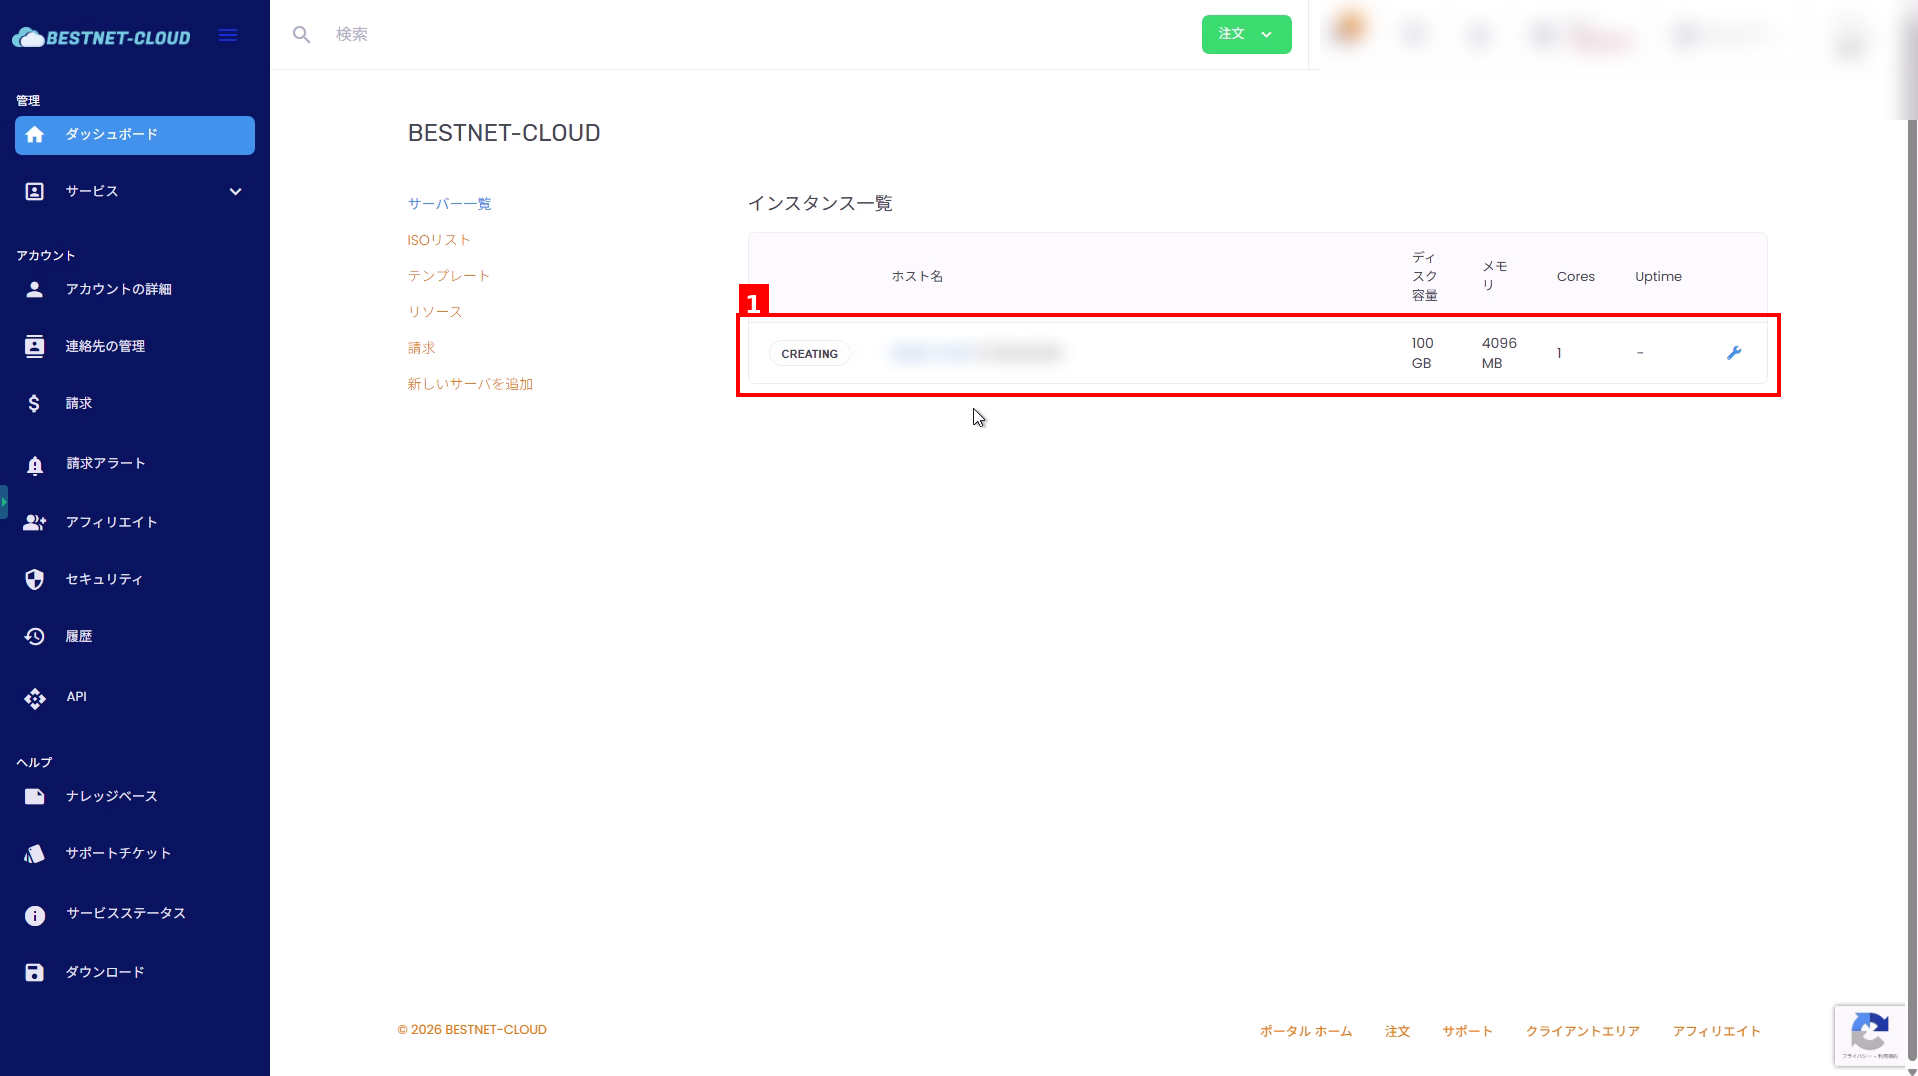Open the テンプレート link
The image size is (1918, 1076).
(x=448, y=276)
